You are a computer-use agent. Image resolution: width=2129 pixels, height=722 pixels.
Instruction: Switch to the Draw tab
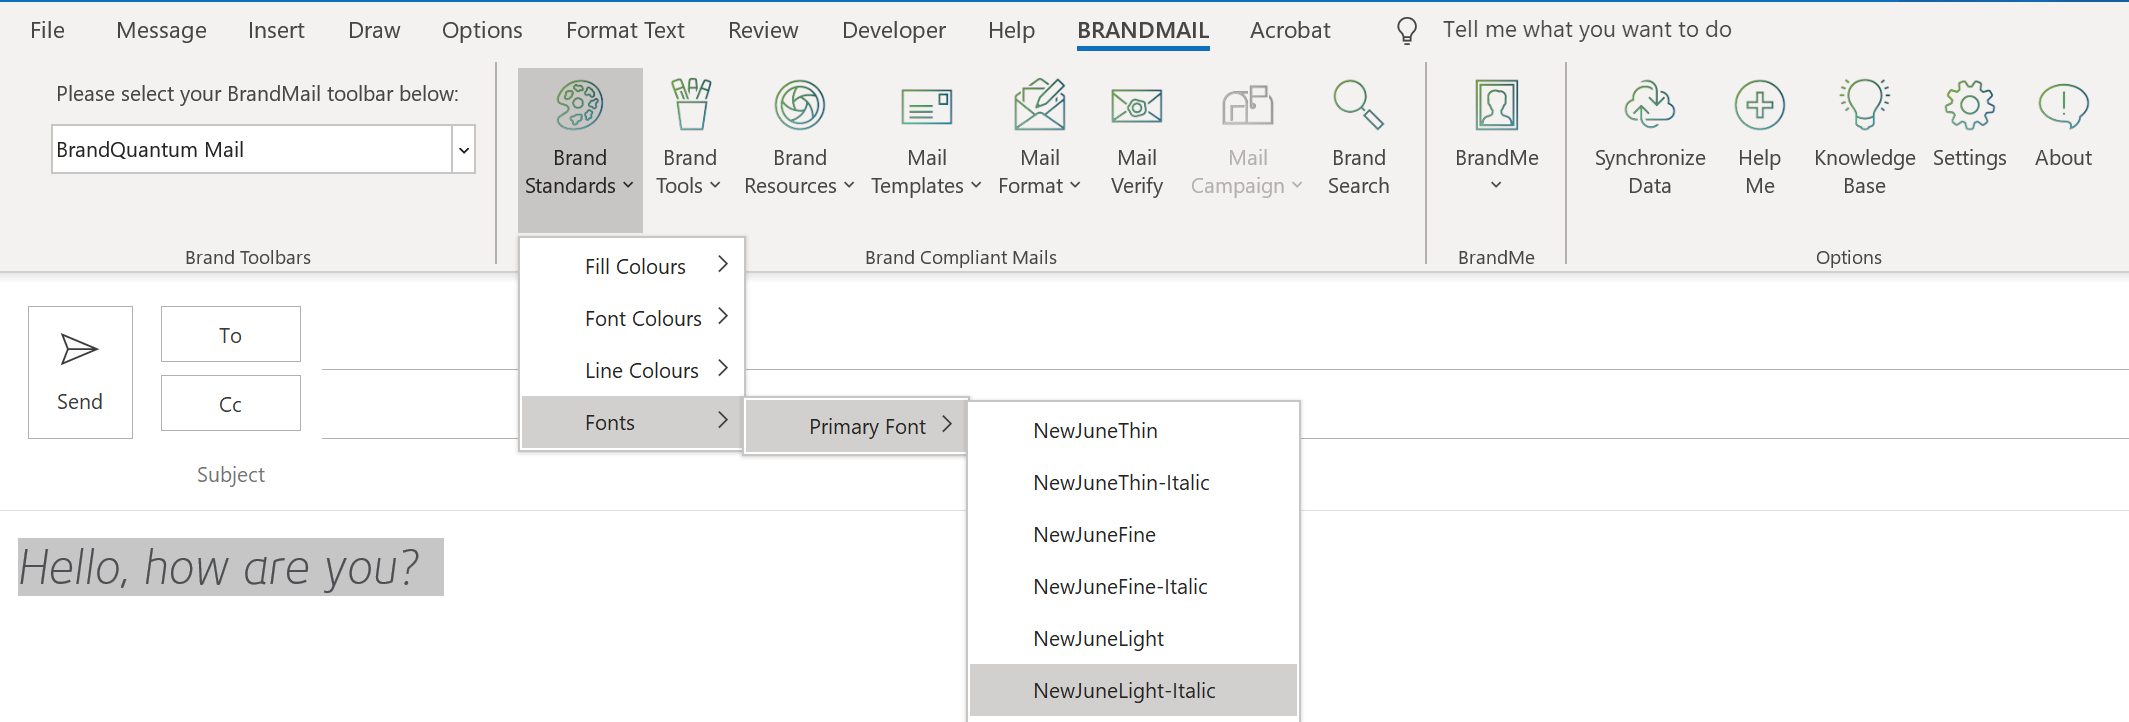tap(374, 31)
